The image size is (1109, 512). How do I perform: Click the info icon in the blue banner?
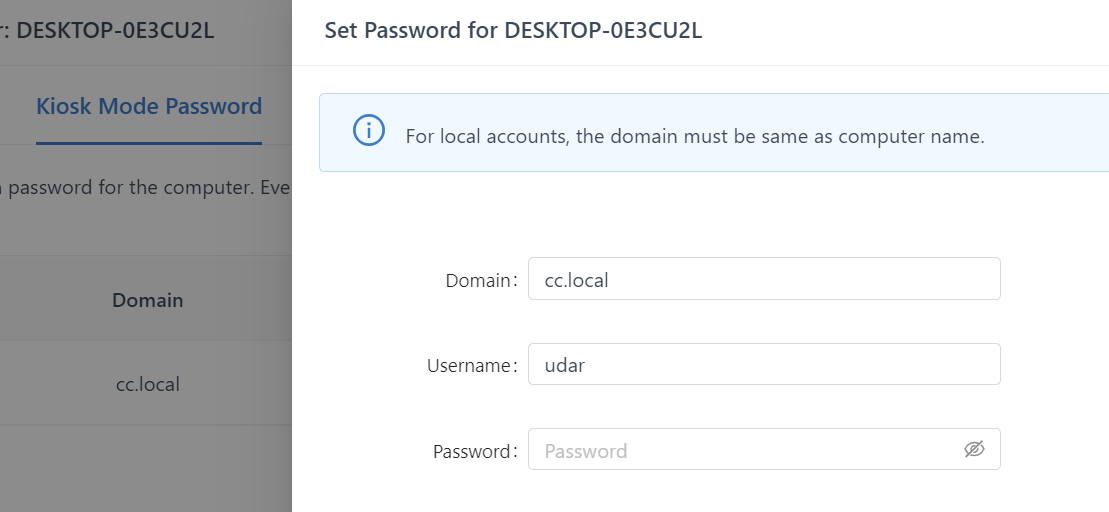[x=369, y=131]
